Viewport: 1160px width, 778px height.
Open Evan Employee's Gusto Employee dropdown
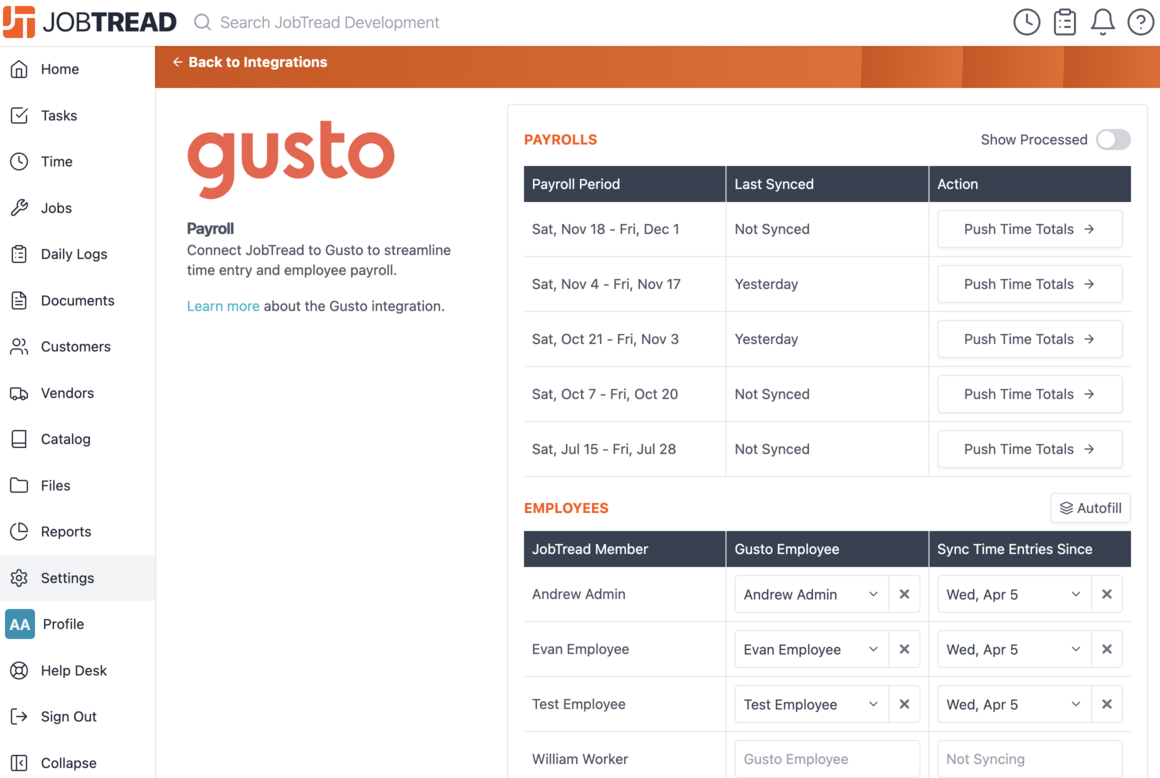[x=812, y=649]
